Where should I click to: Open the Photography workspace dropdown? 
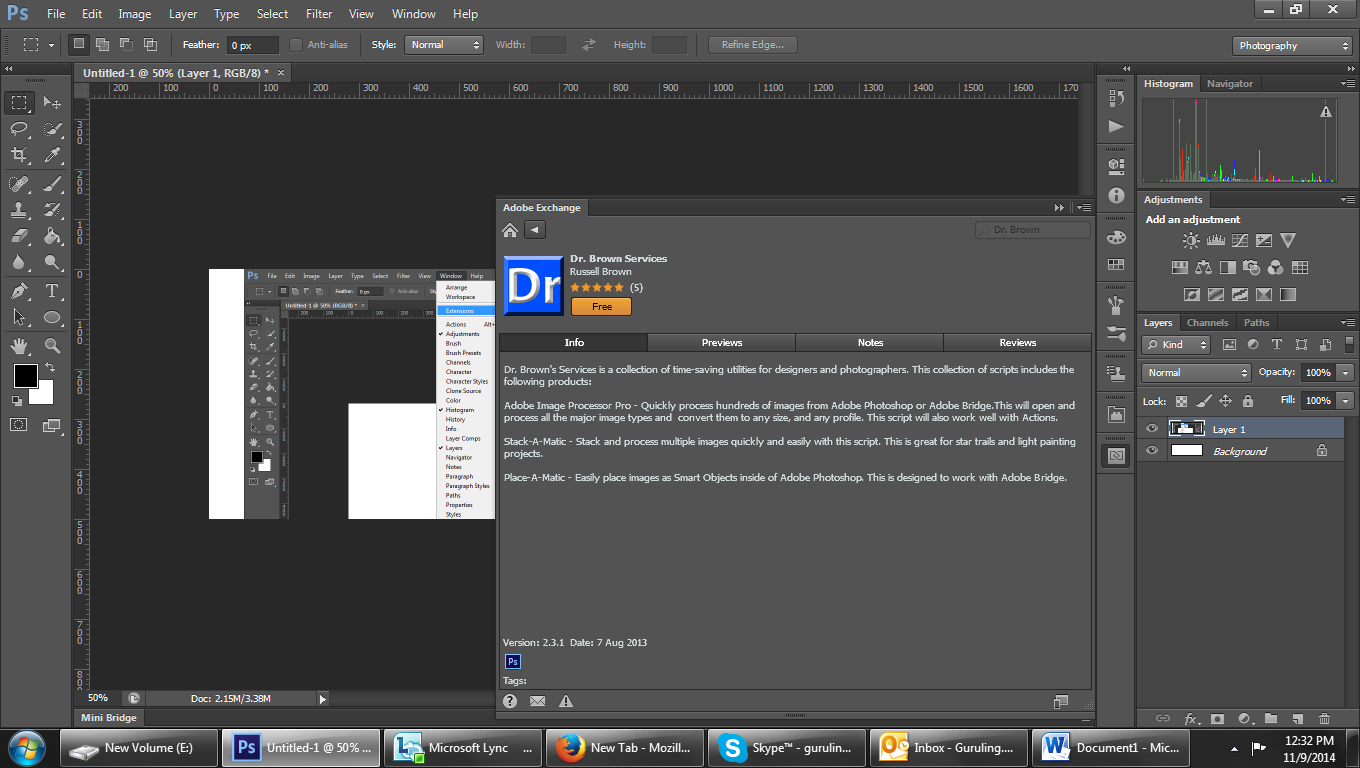[x=1291, y=45]
